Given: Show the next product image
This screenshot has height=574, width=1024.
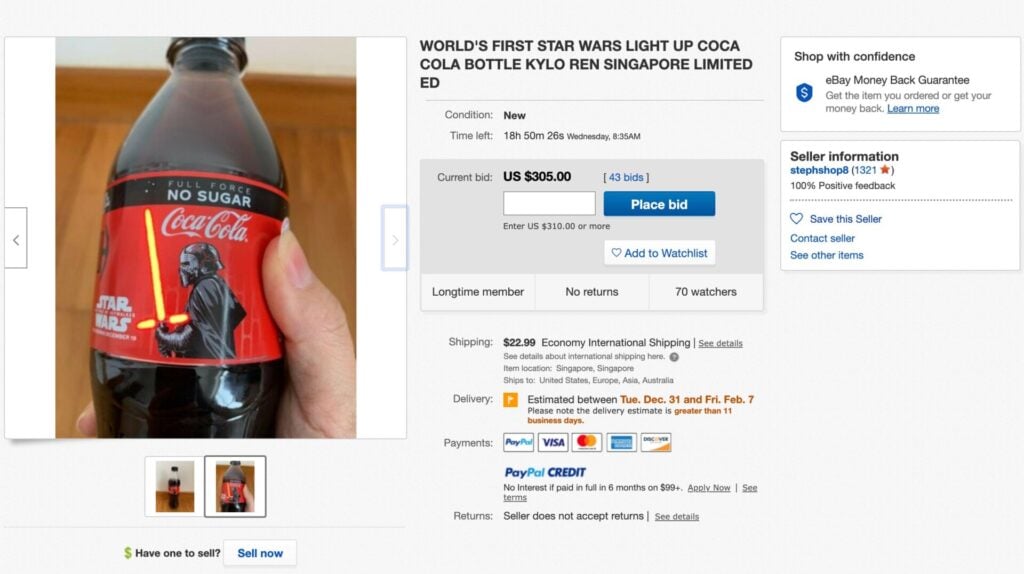Looking at the screenshot, I should 395,238.
